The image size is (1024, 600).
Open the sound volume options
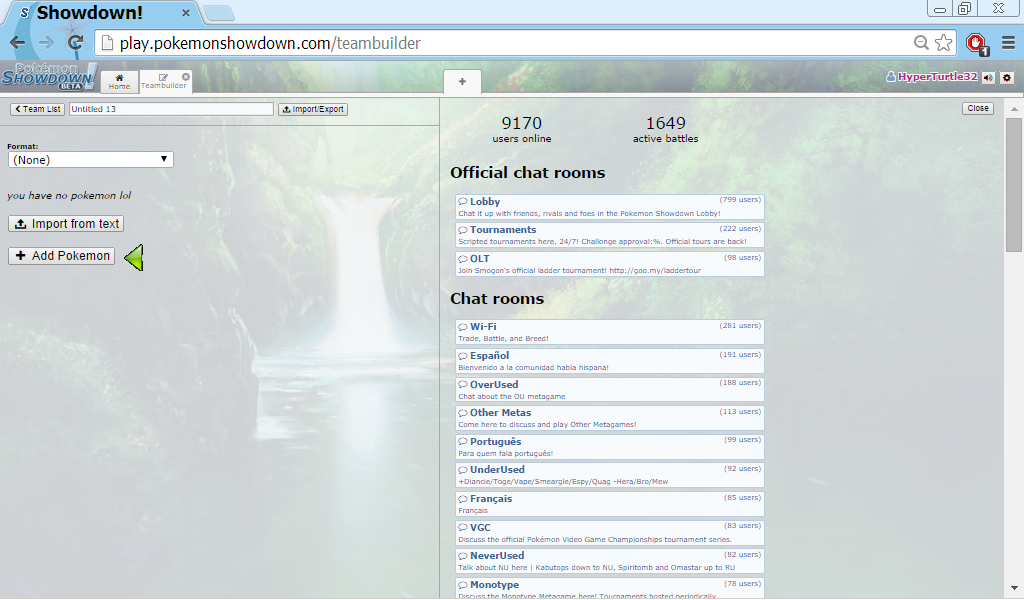tap(989, 78)
